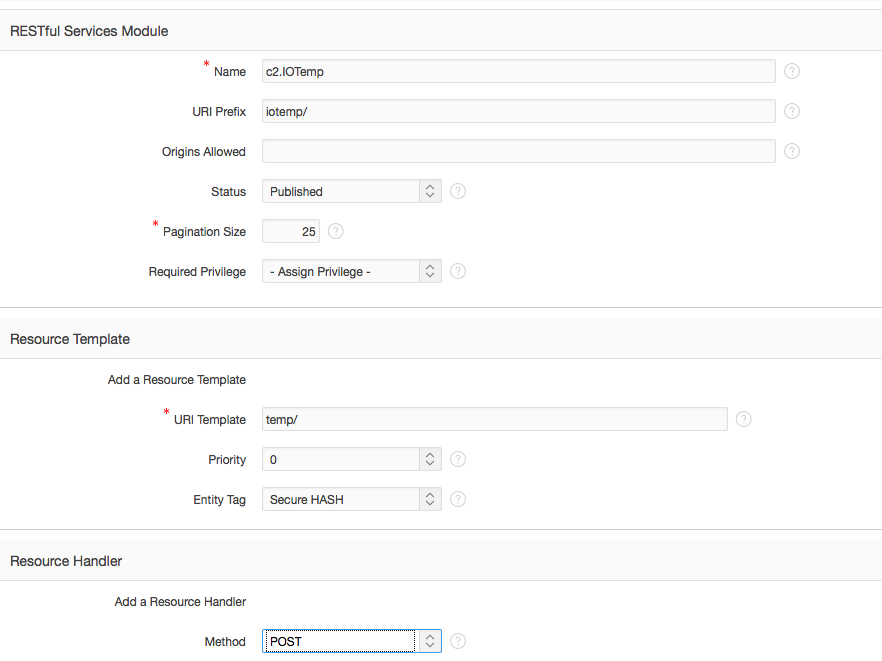View help icon next to Status
882x661 pixels.
point(458,191)
